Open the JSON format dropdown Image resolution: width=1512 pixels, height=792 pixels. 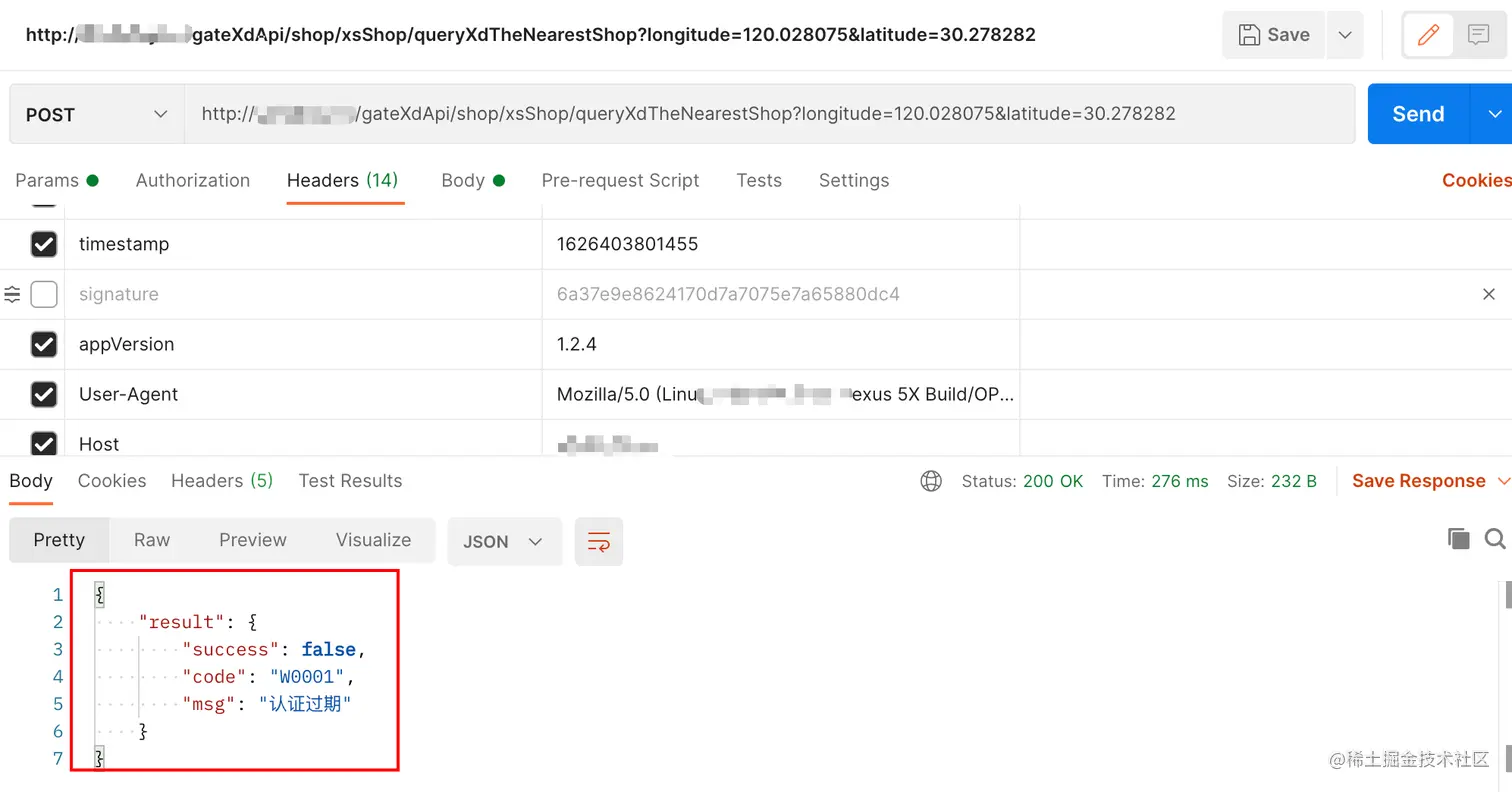pos(504,541)
